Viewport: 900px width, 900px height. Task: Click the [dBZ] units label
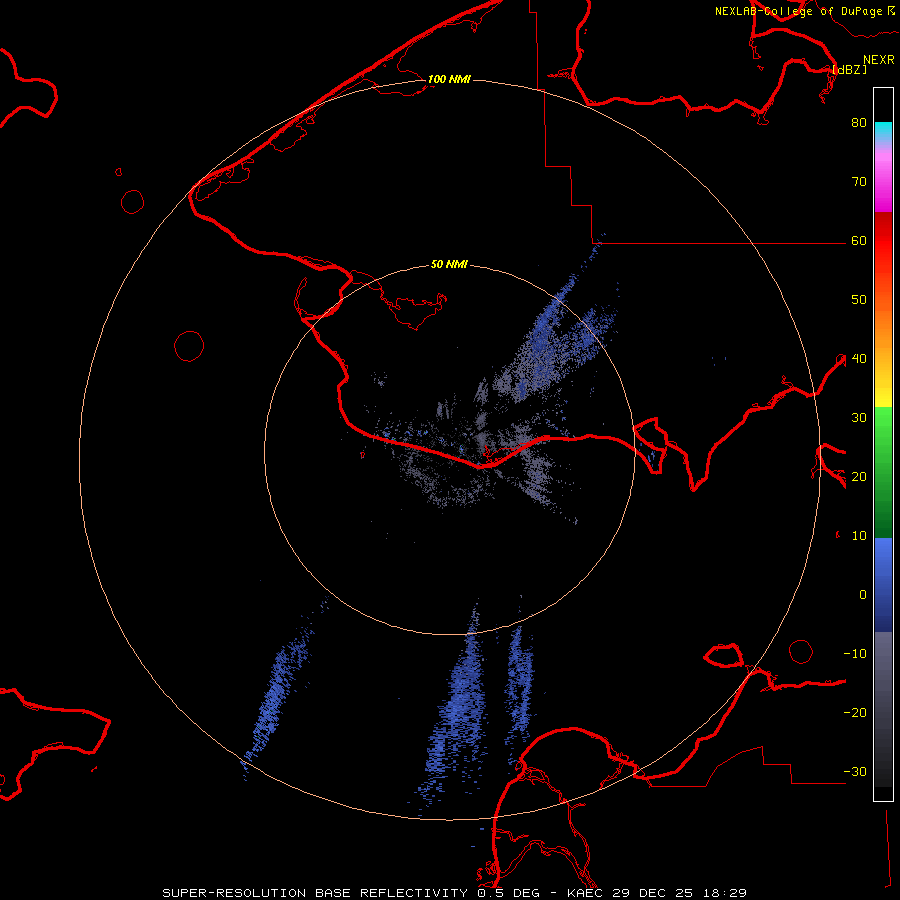pos(849,69)
